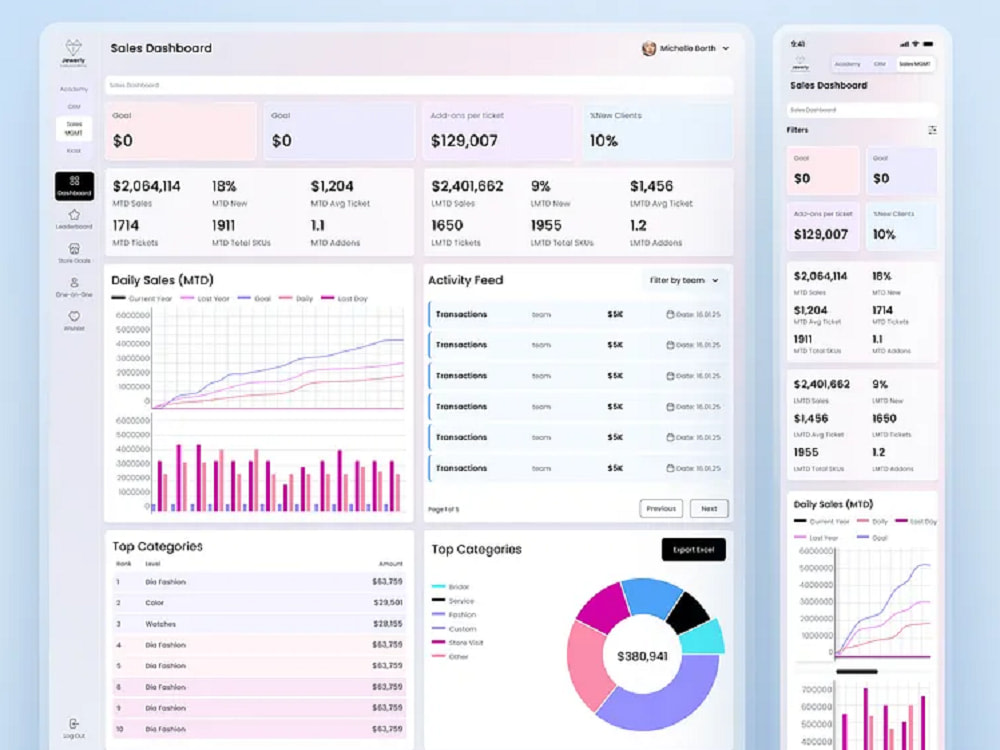This screenshot has width=1000, height=750.
Task: Open the Filters slider icon in mobile view
Action: pos(932,130)
